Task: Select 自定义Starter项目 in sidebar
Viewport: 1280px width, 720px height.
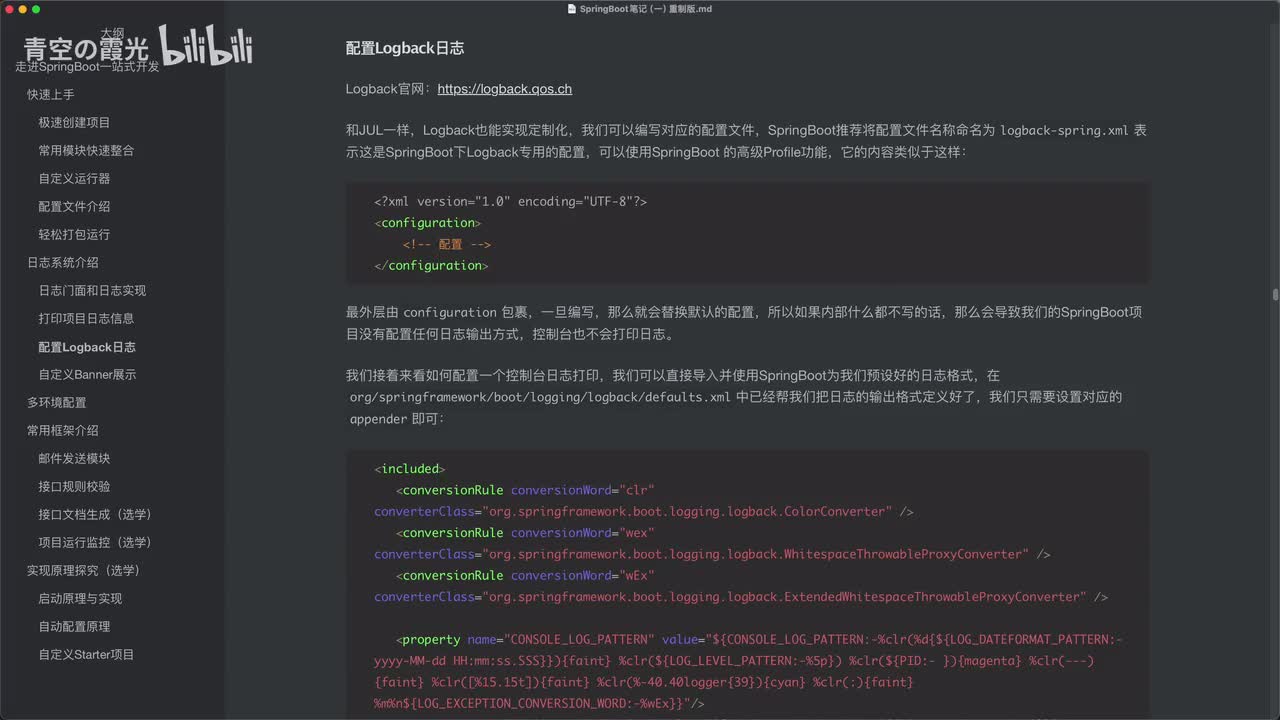Action: 87,655
